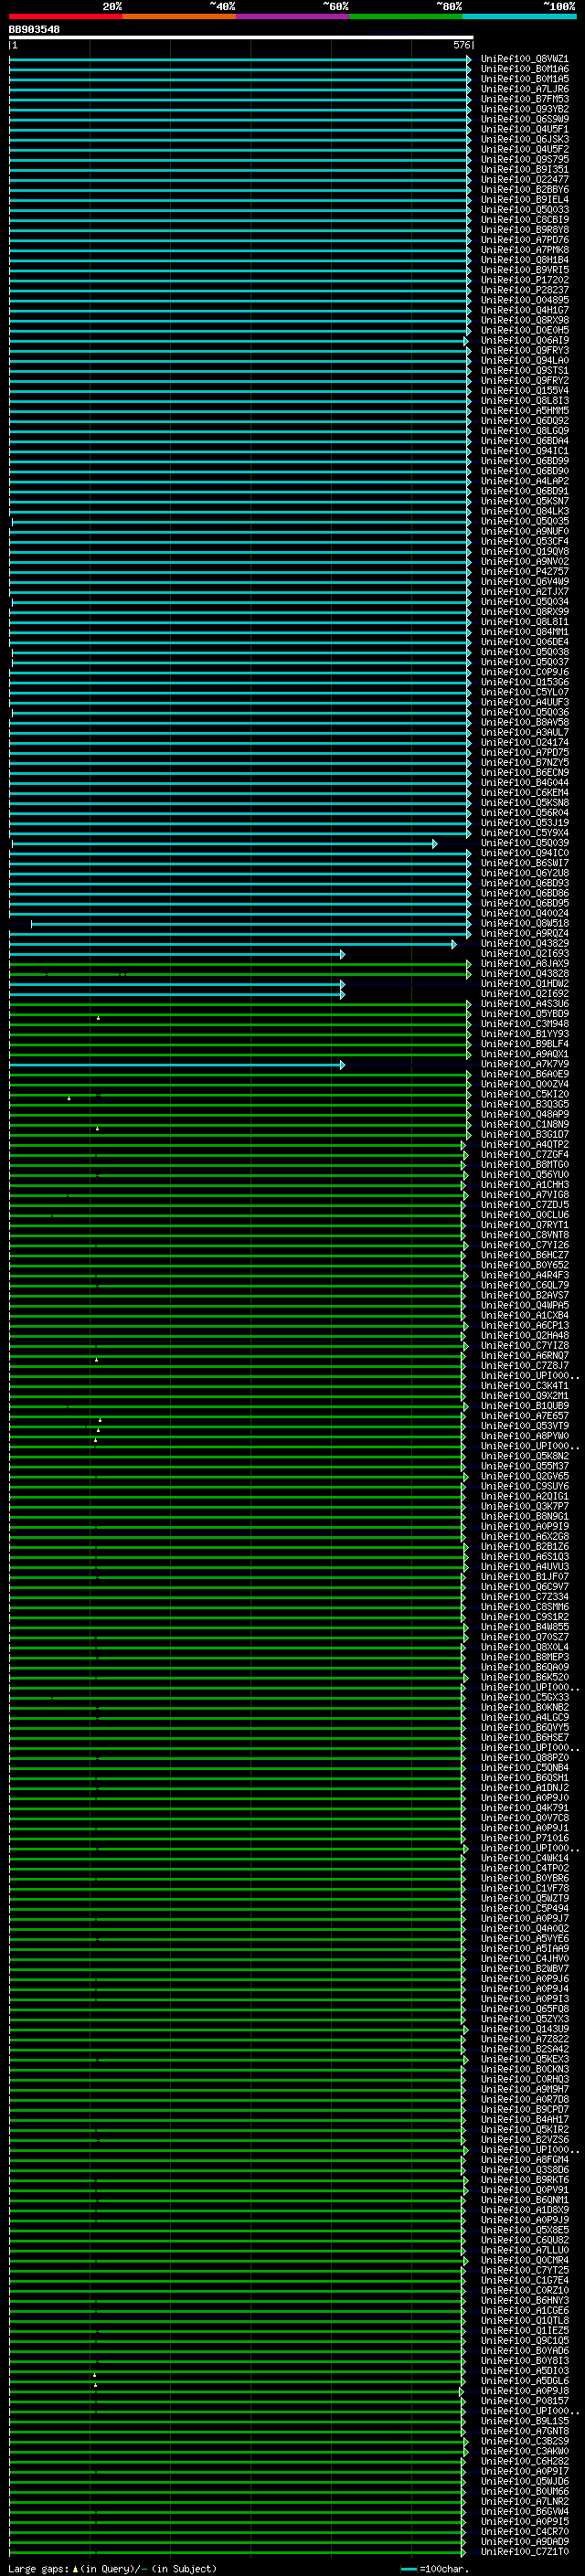Select label UniRef100_Q7RYT1
The width and height of the screenshot is (585, 2576).
coord(524,1225)
